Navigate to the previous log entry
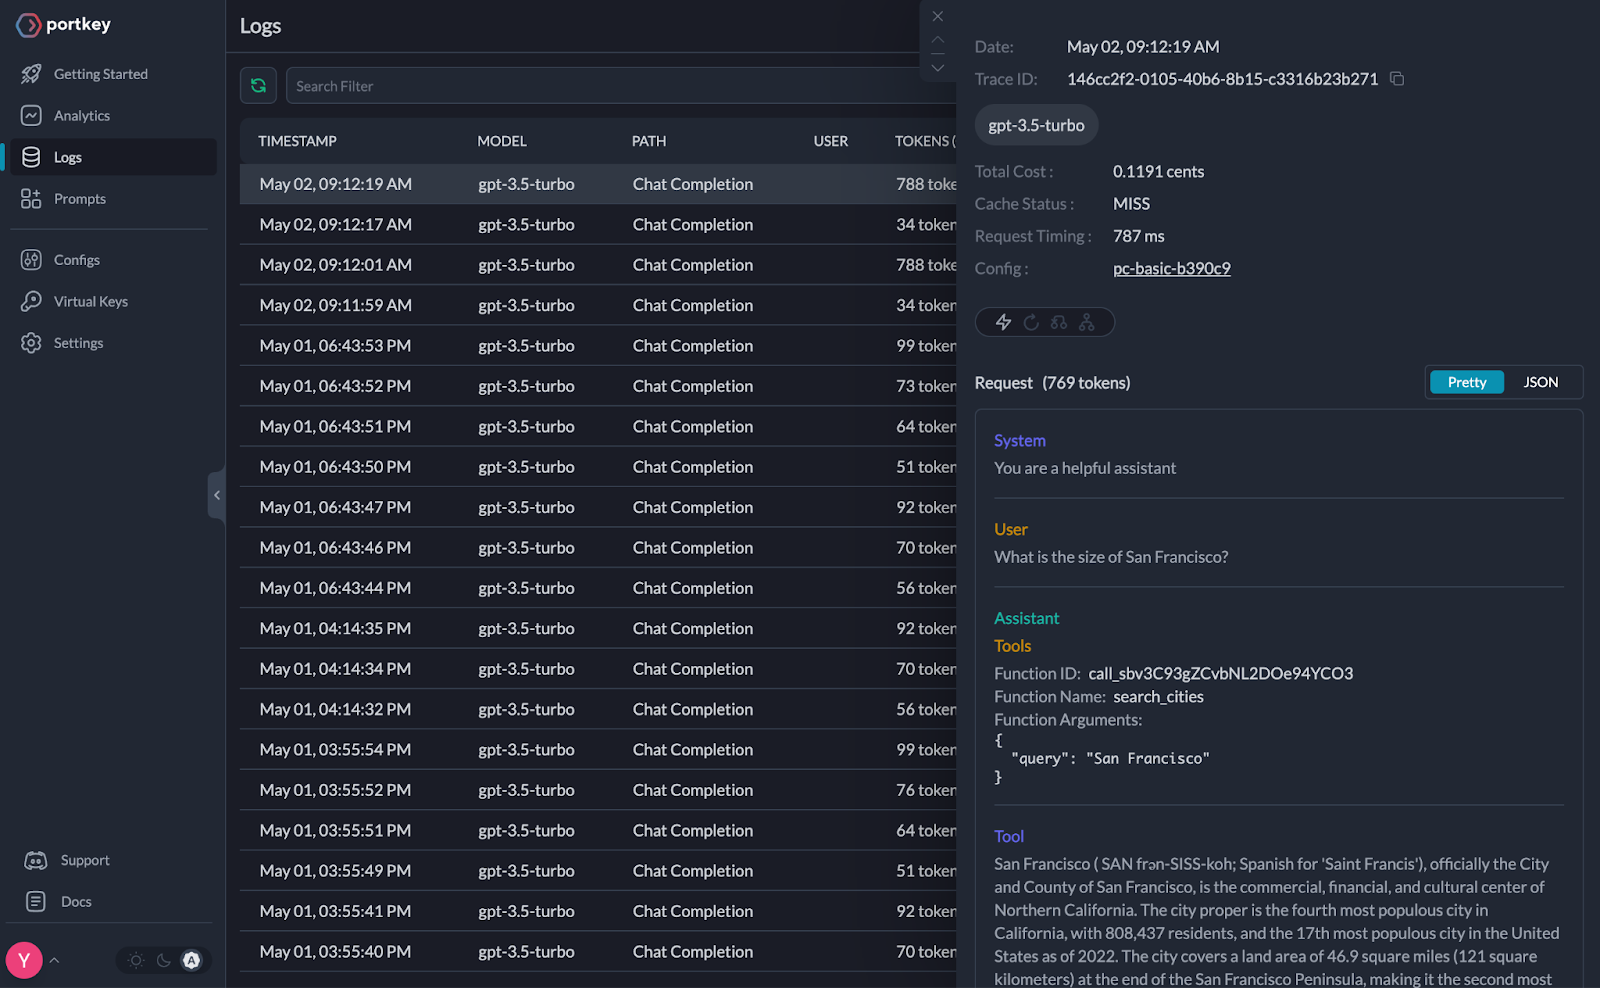Viewport: 1600px width, 988px height. click(x=938, y=40)
